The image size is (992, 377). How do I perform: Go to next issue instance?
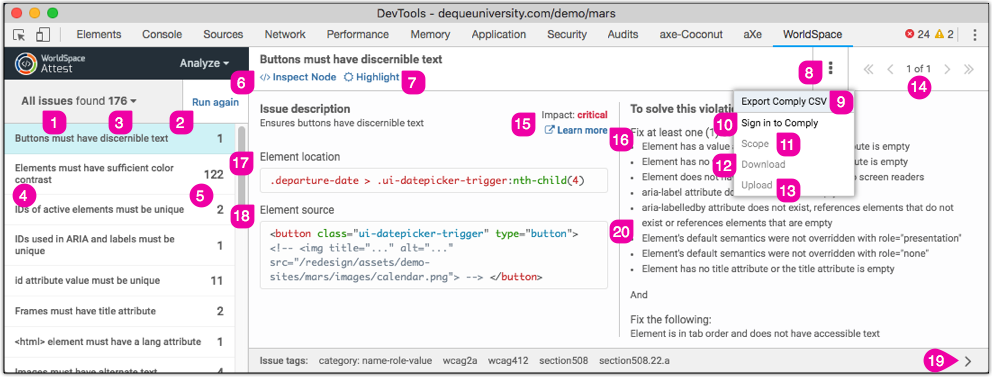pos(947,69)
